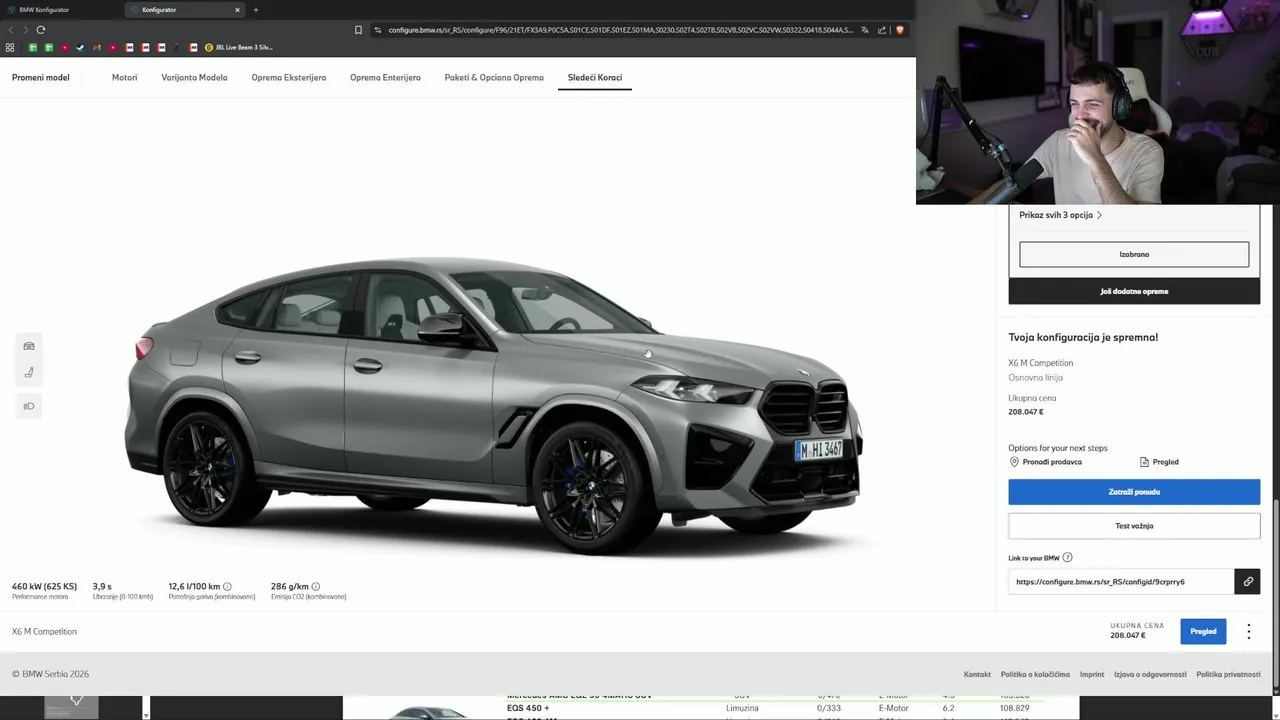Go to Oprema Eksterijera step

pyautogui.click(x=288, y=77)
